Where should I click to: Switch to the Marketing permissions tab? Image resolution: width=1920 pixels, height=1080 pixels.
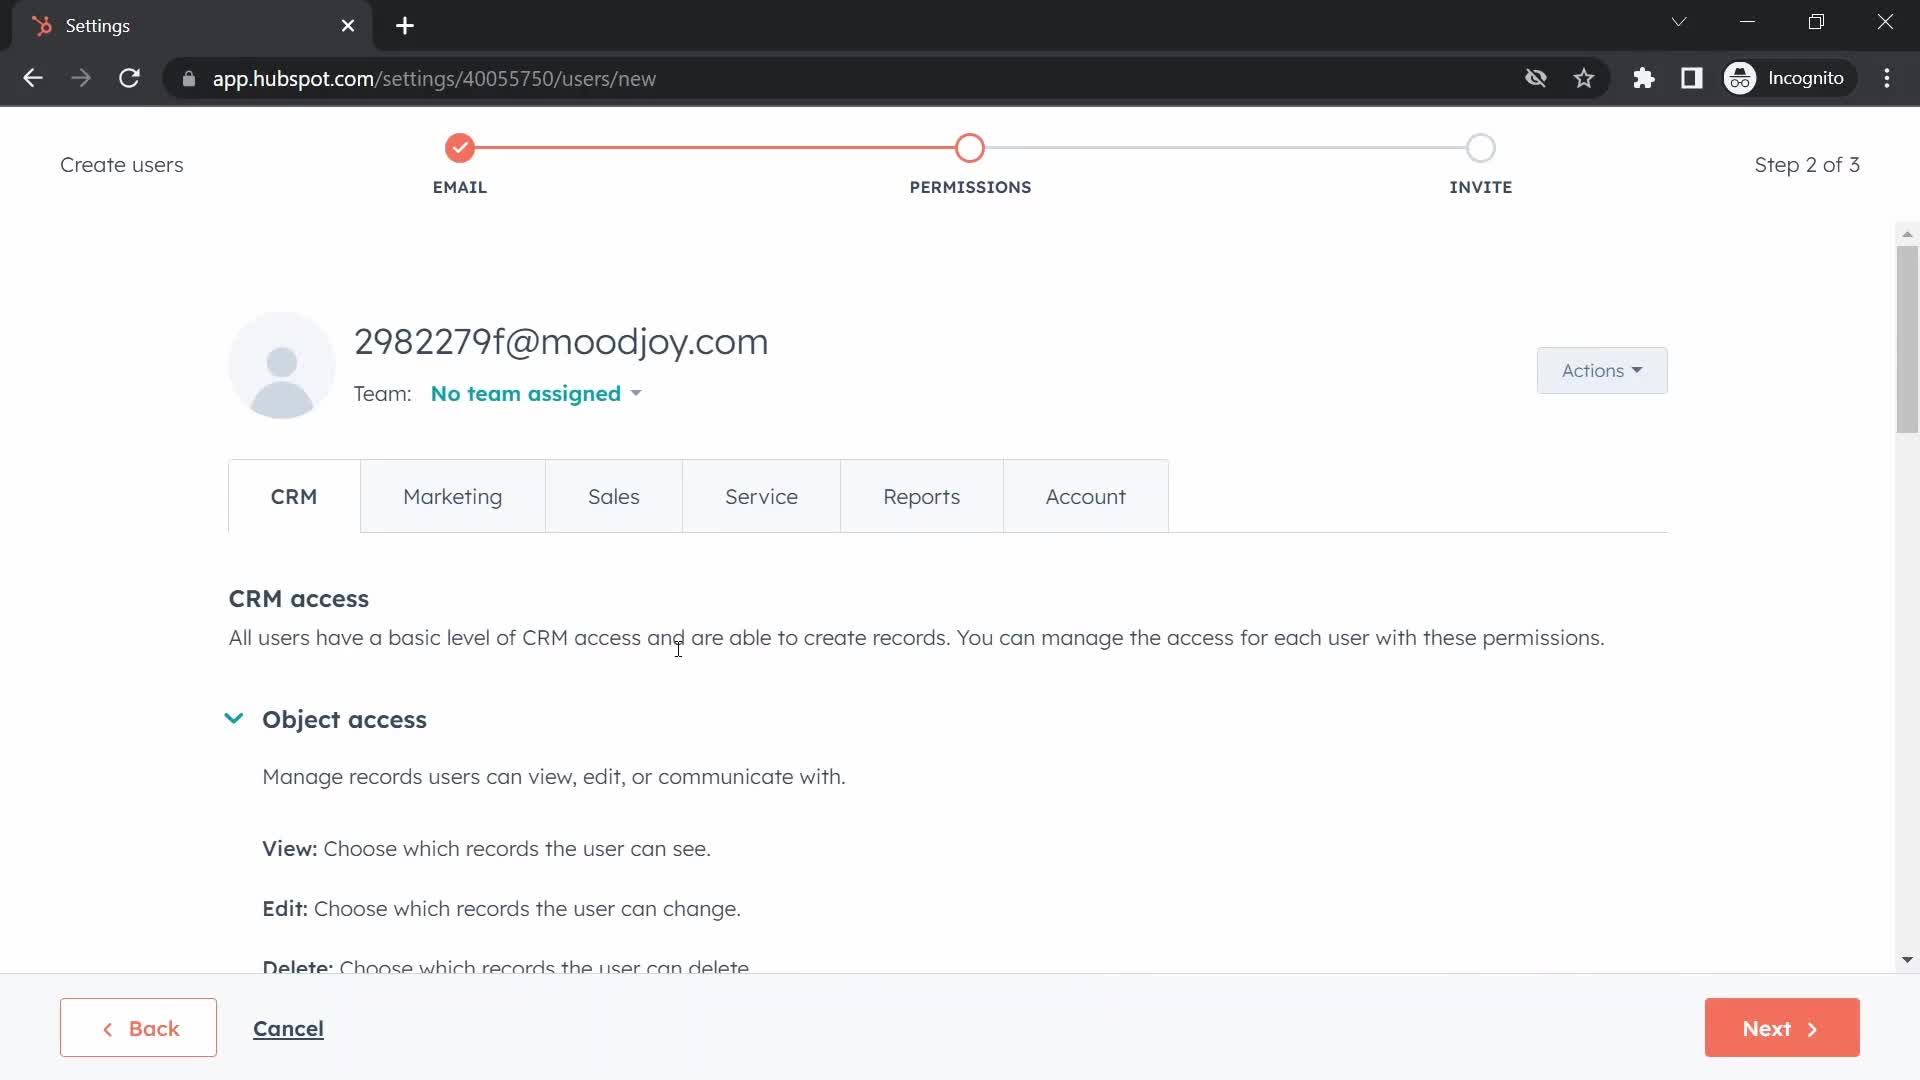pos(452,496)
